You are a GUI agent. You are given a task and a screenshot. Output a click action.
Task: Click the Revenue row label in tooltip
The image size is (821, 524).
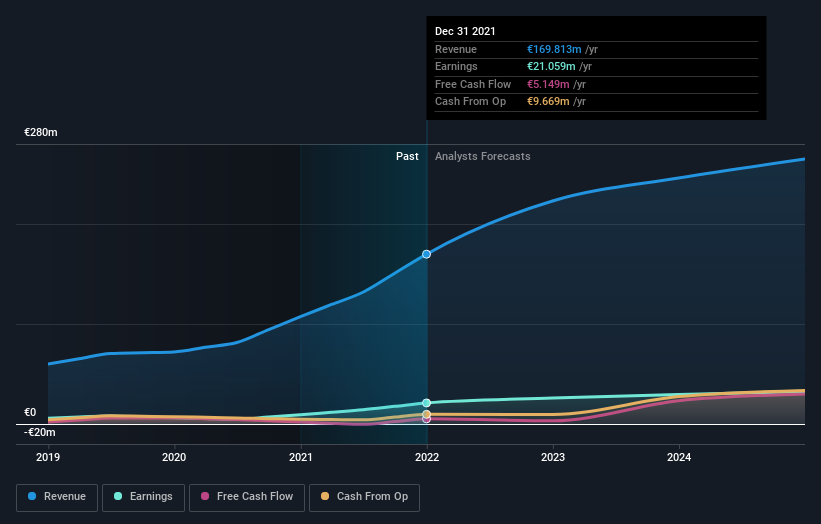[x=456, y=49]
